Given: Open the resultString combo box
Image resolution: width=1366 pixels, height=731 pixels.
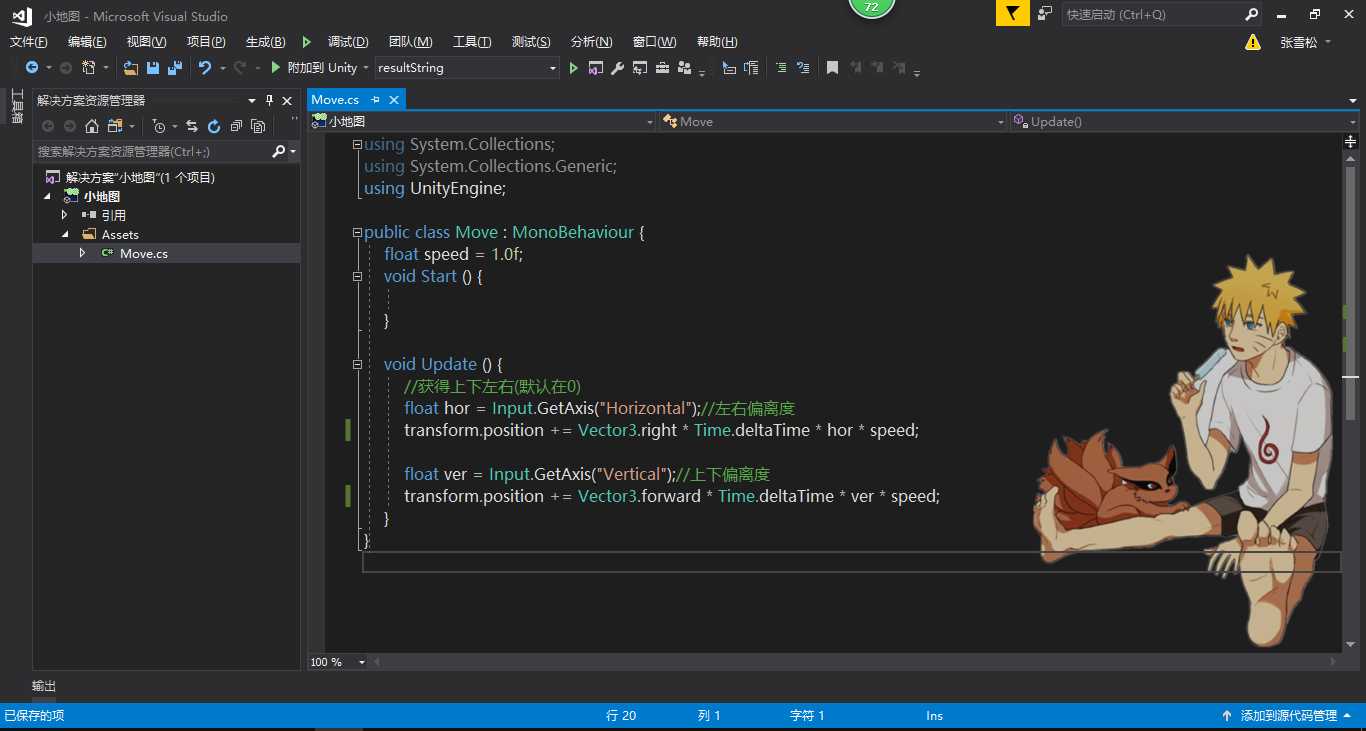Looking at the screenshot, I should point(467,68).
